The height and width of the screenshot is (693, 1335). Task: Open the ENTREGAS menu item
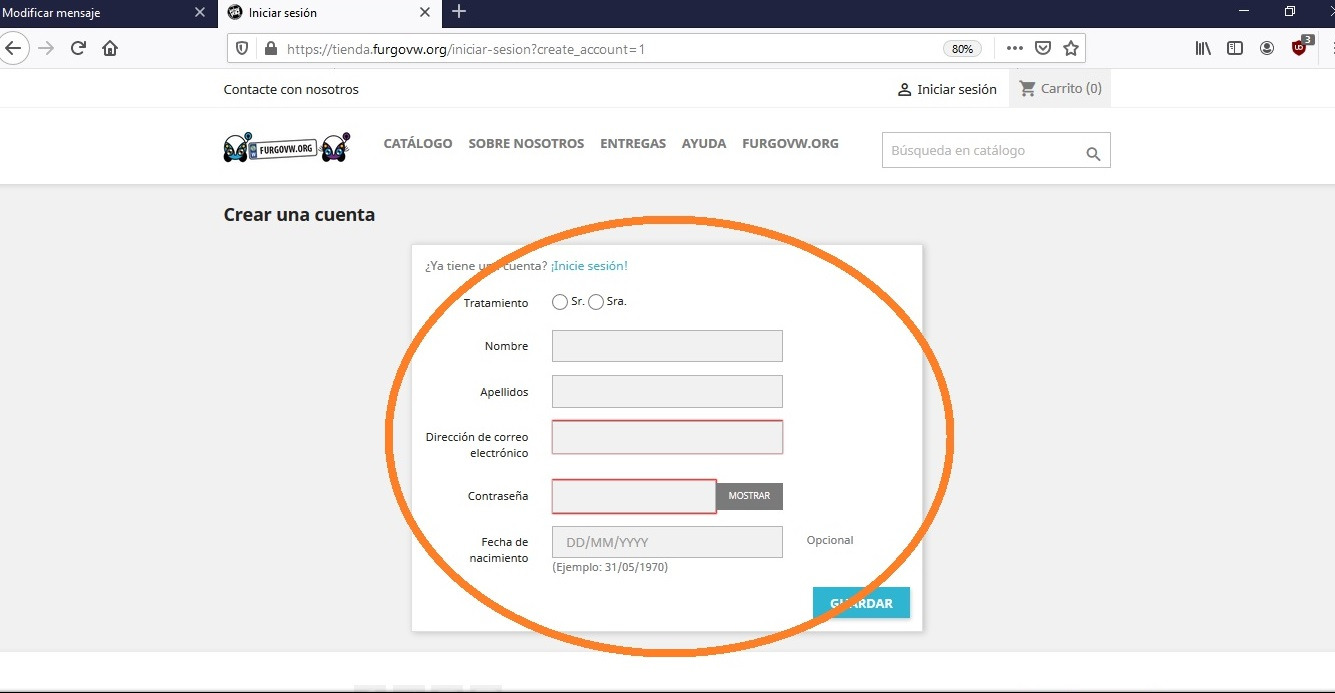[633, 143]
